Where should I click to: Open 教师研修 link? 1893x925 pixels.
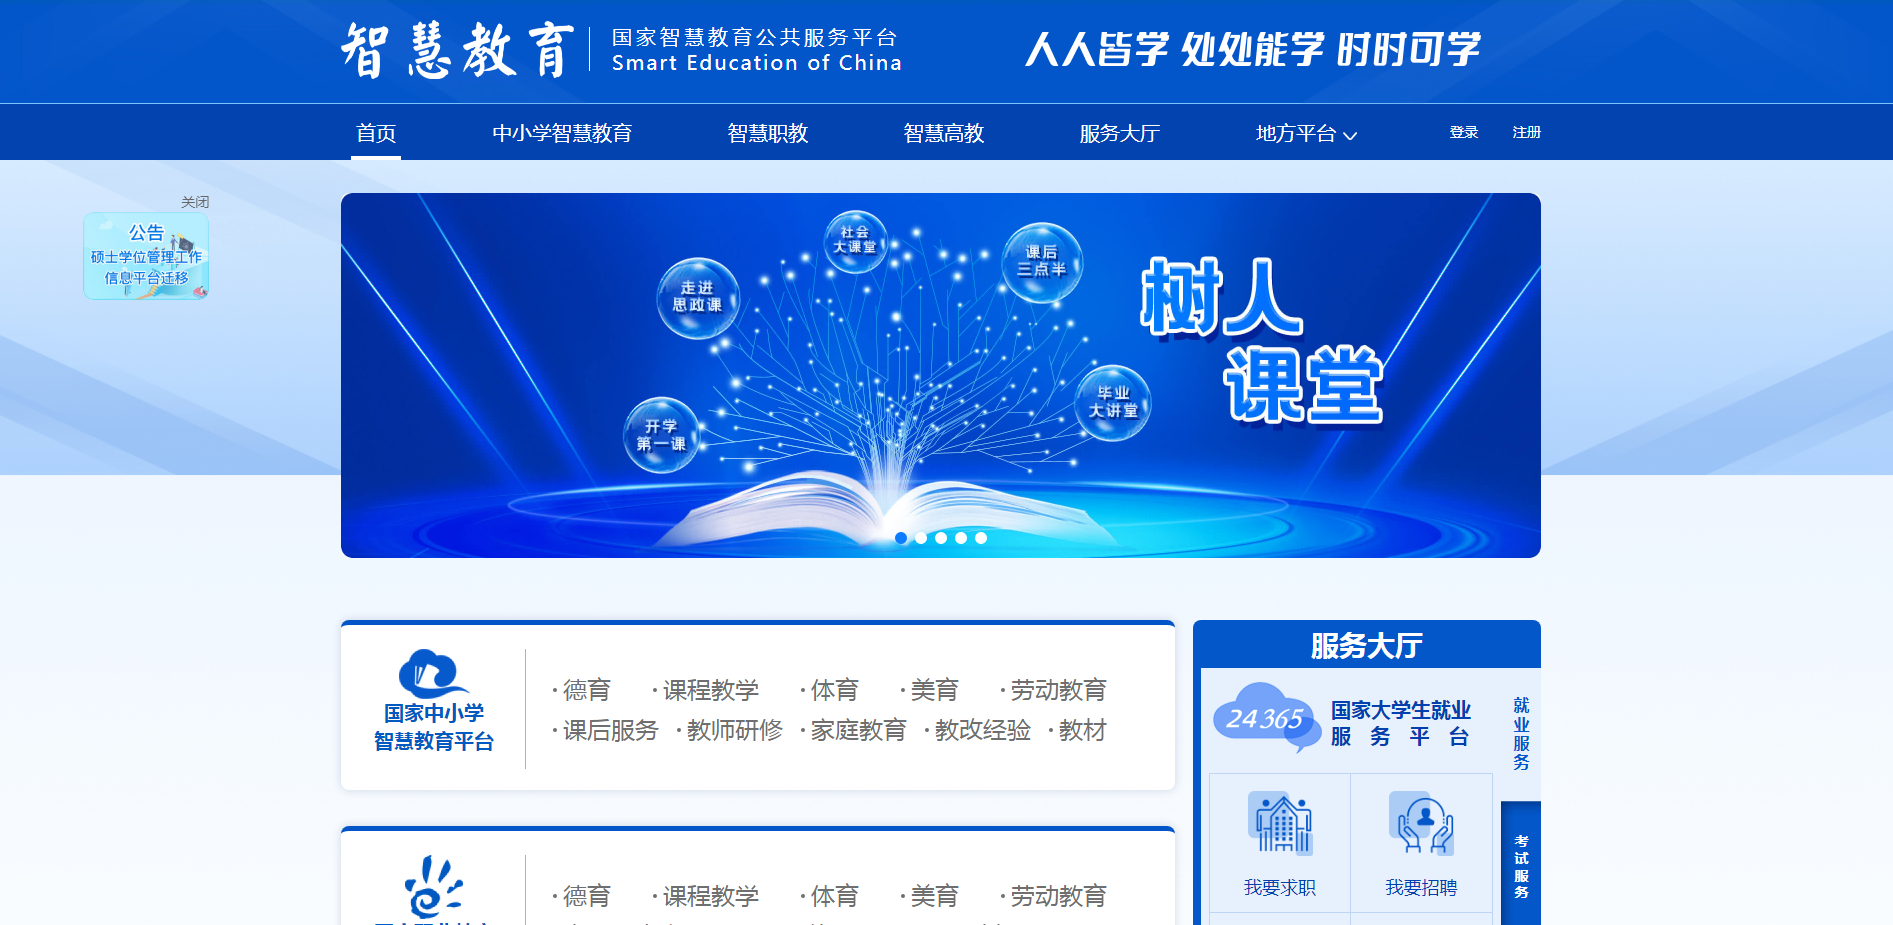coord(734,731)
